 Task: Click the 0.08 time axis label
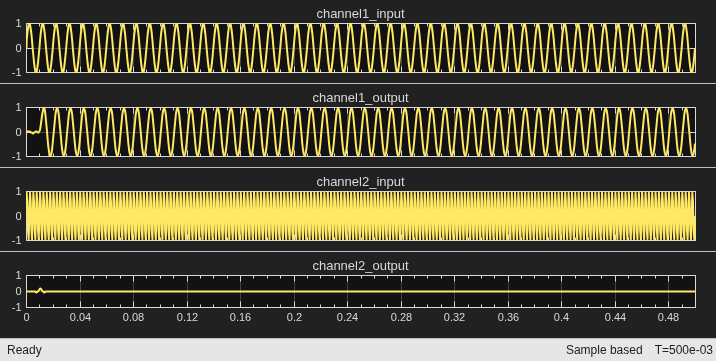tap(133, 317)
